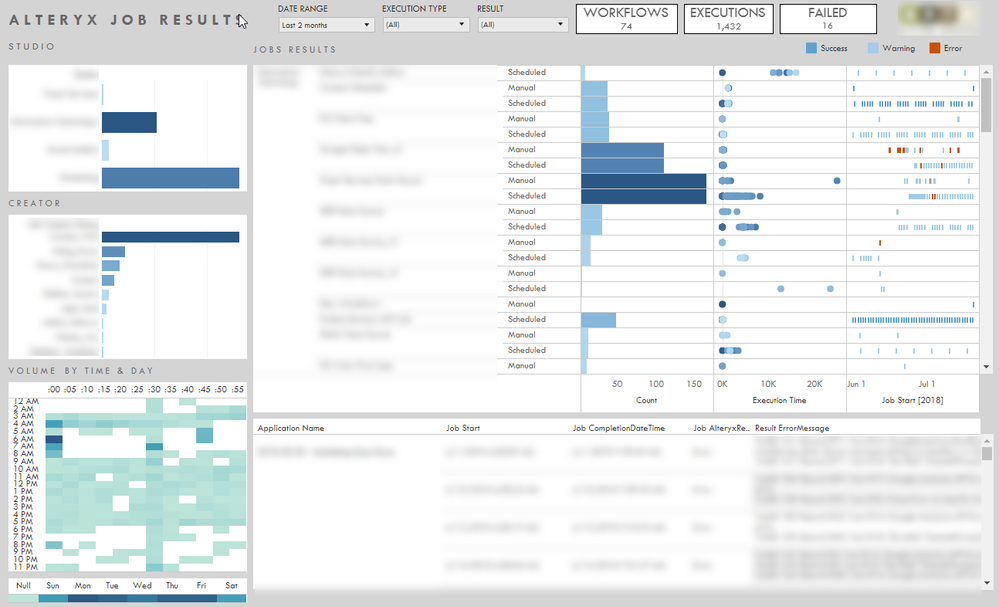999x607 pixels.
Task: Select the longest bar in the Creator chart
Action: tap(170, 237)
